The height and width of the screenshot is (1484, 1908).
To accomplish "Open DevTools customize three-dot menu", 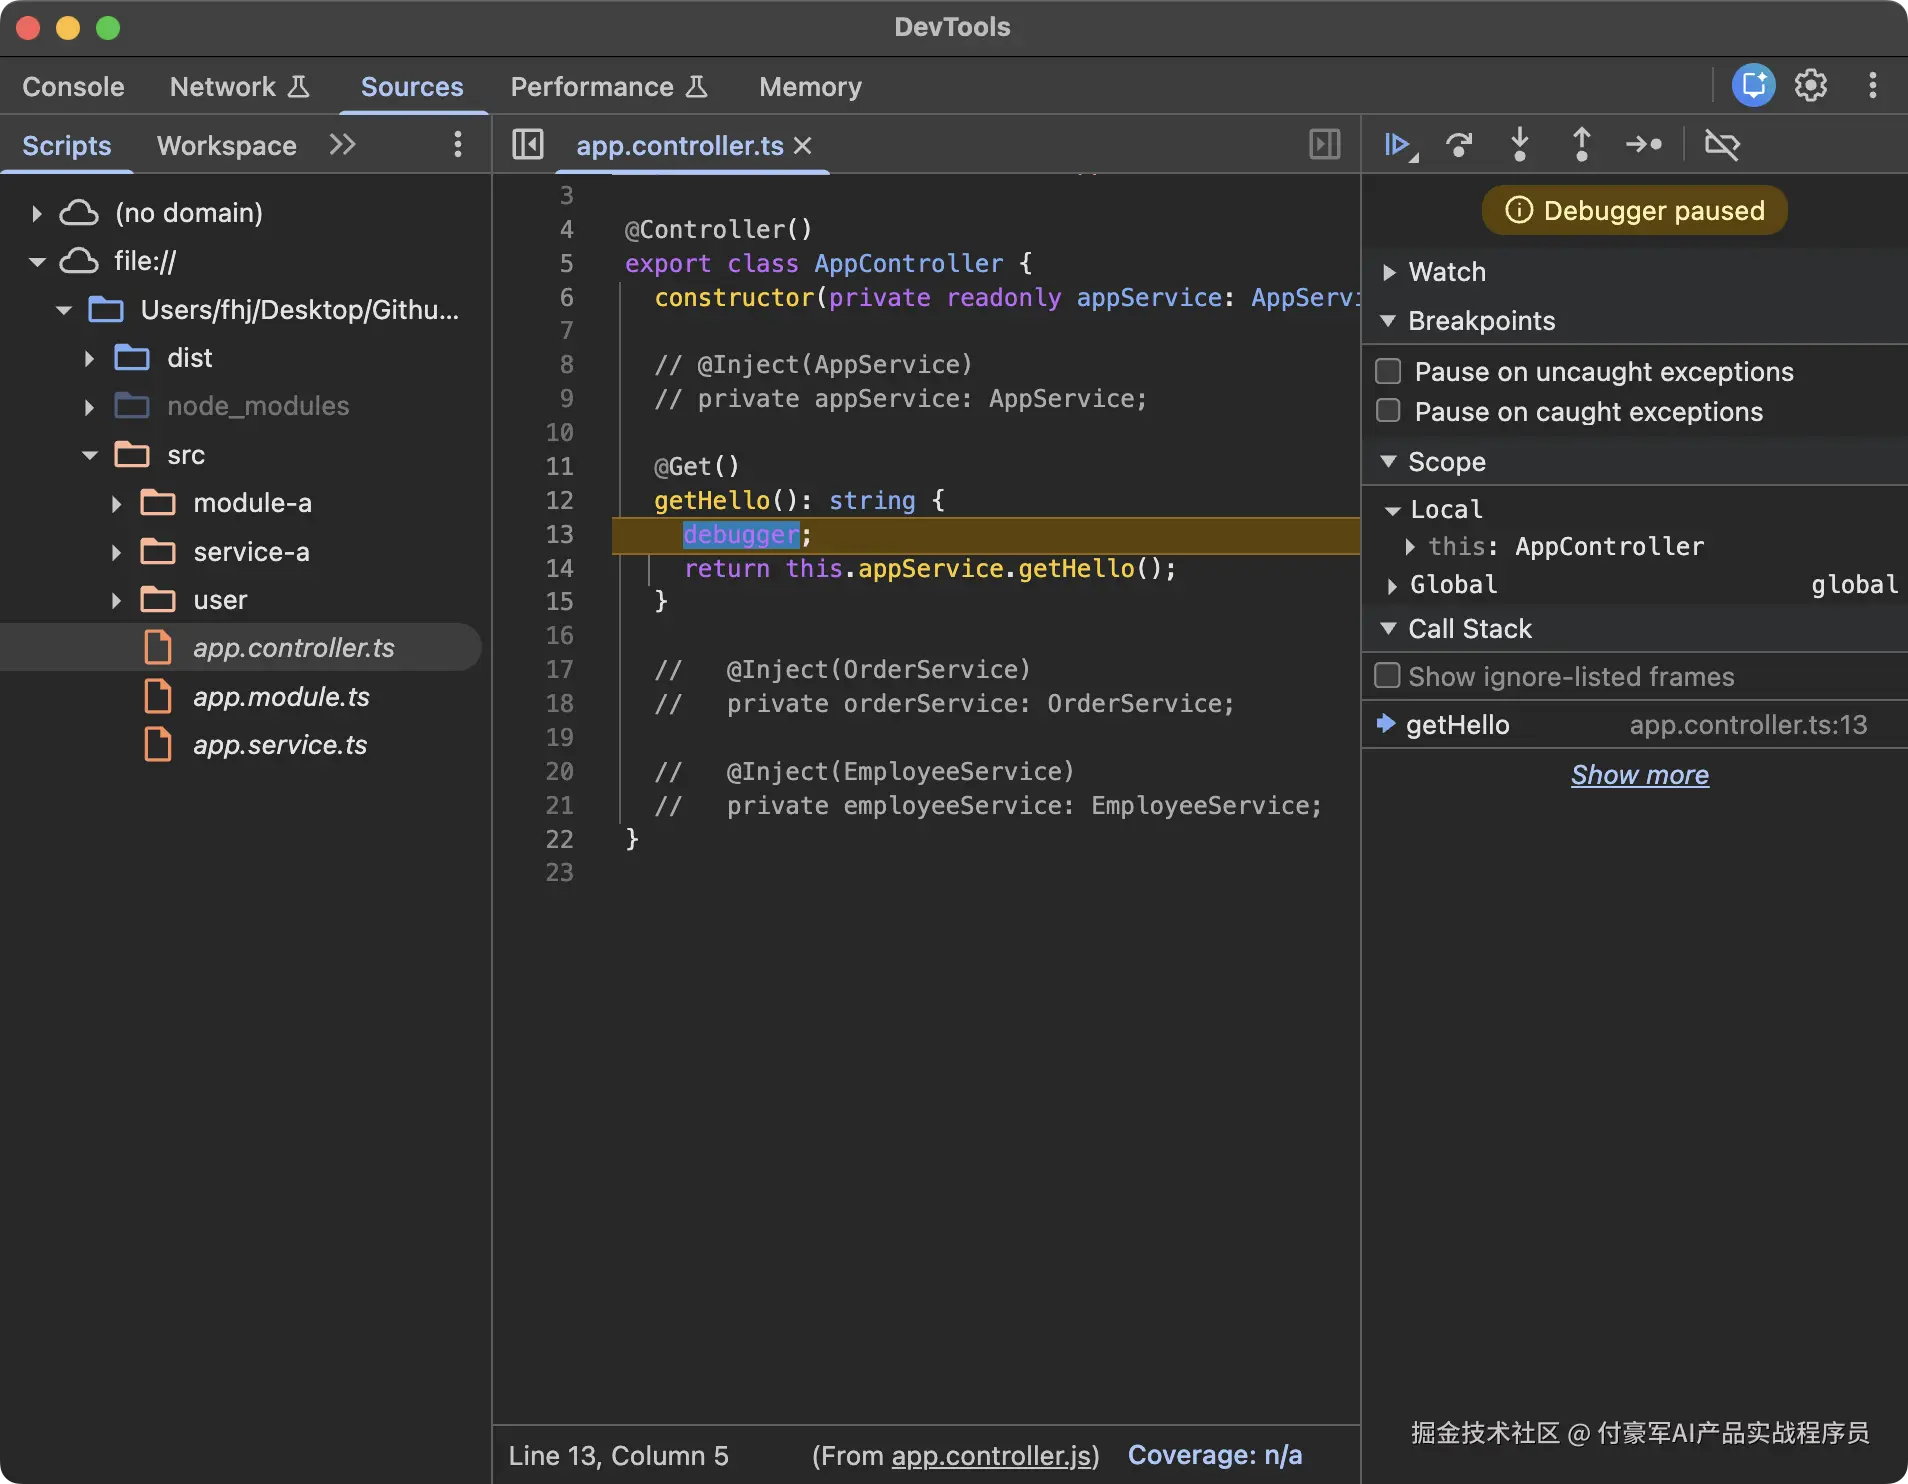I will tap(1873, 85).
